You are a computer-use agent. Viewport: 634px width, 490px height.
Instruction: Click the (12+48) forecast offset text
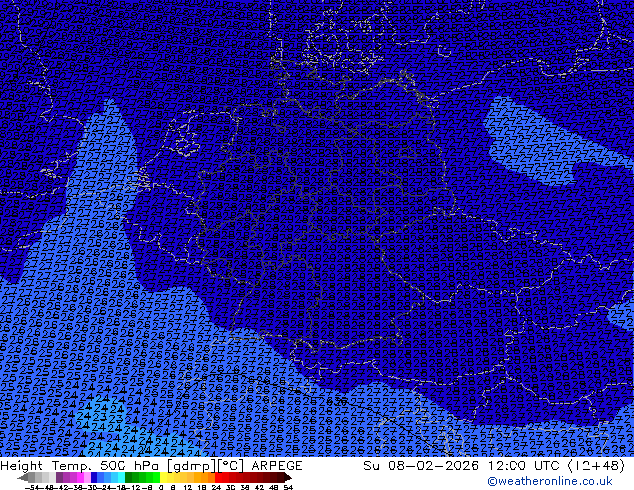tap(596, 466)
